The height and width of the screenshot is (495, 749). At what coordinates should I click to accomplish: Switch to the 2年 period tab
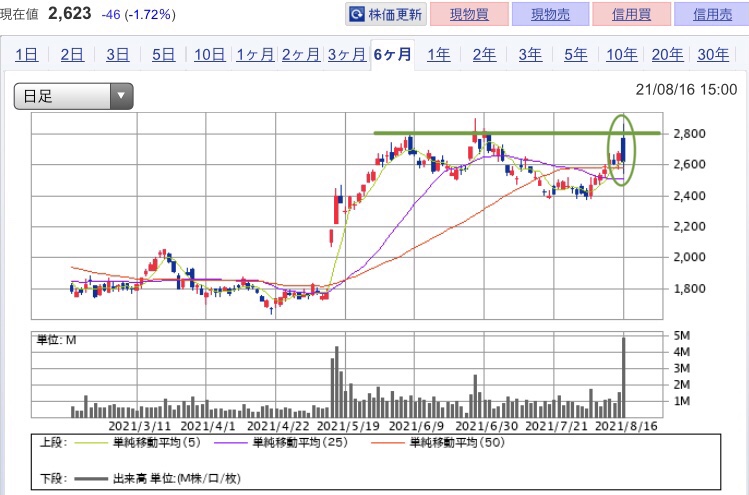coord(484,54)
